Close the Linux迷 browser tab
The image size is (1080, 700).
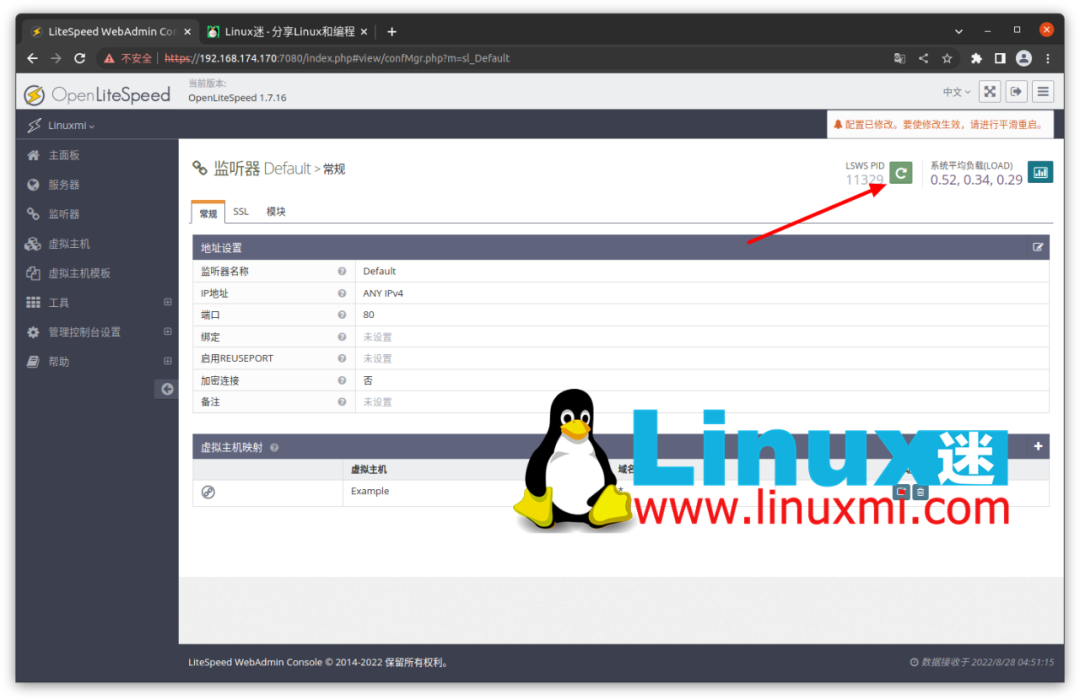point(364,32)
